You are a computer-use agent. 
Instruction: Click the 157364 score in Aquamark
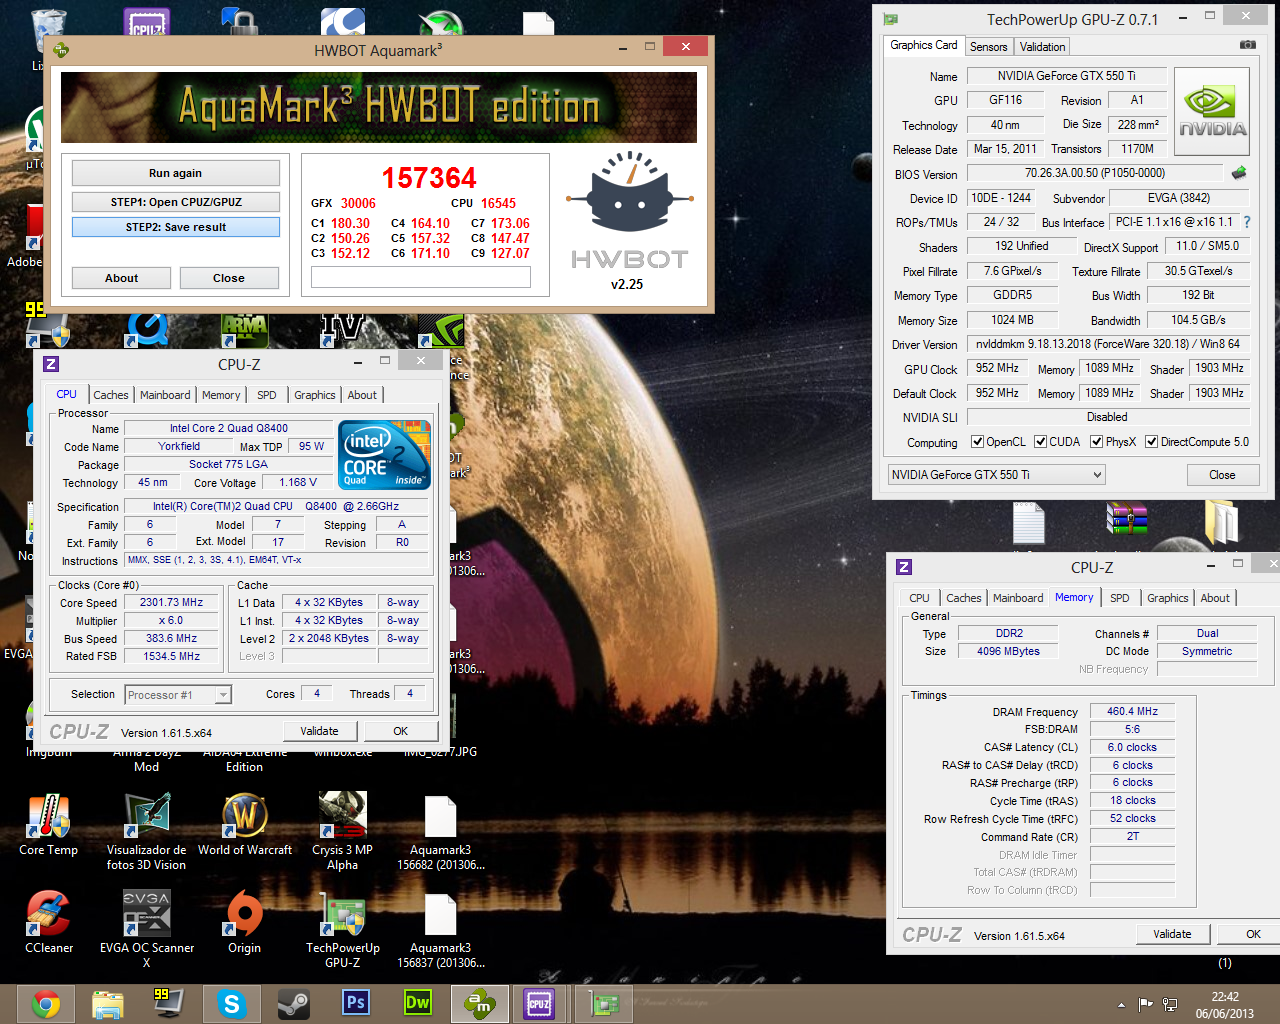[429, 178]
